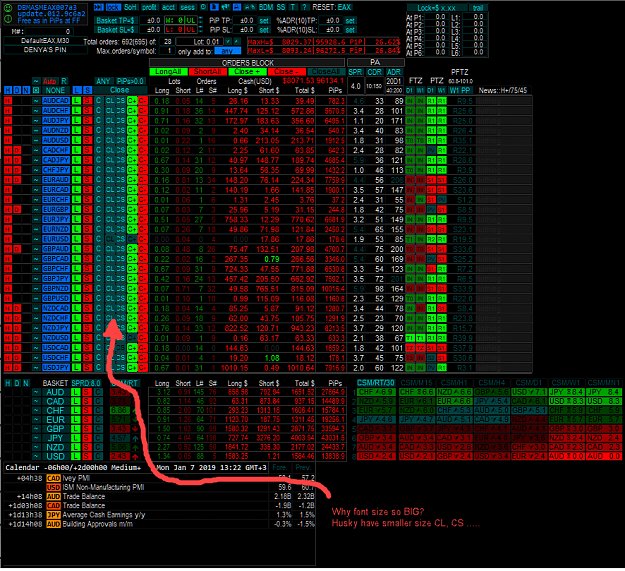This screenshot has width=625, height=571.
Task: Click the red C- icon for EURAUD
Action: [x=143, y=180]
